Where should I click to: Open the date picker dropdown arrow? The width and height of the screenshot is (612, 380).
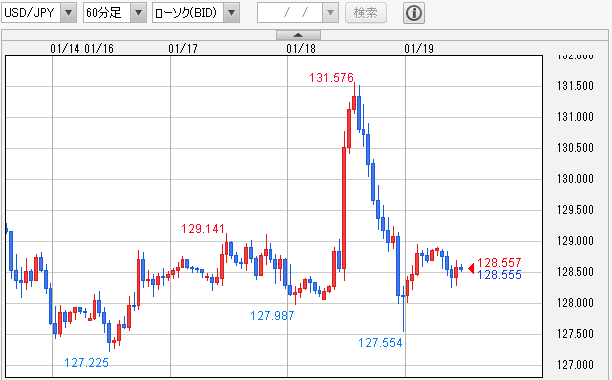(330, 13)
